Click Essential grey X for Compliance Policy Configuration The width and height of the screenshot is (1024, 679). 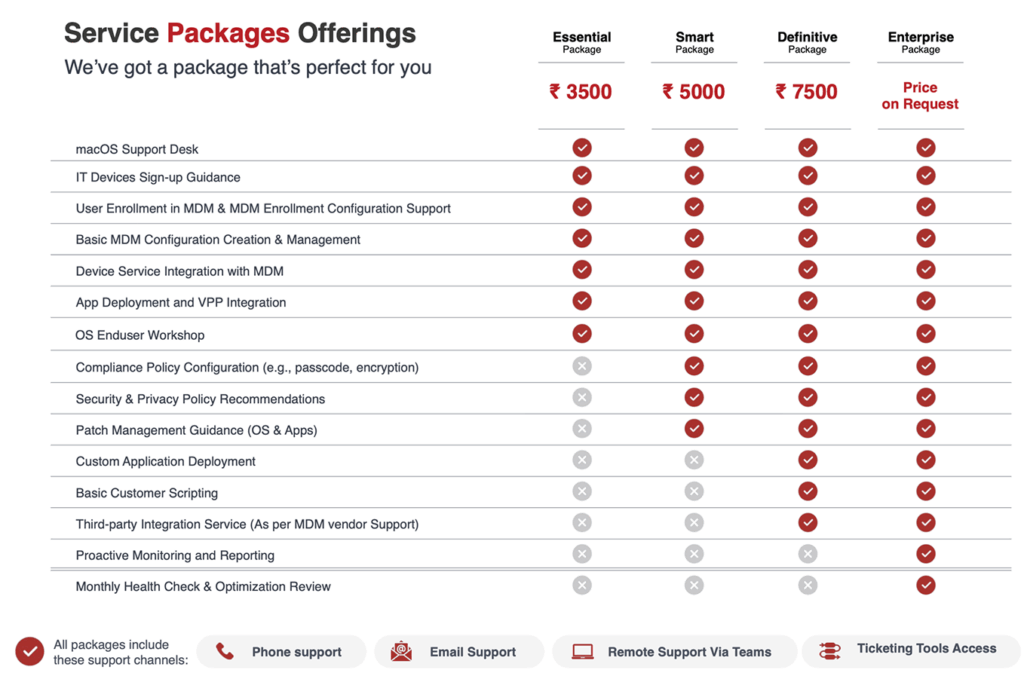[582, 366]
